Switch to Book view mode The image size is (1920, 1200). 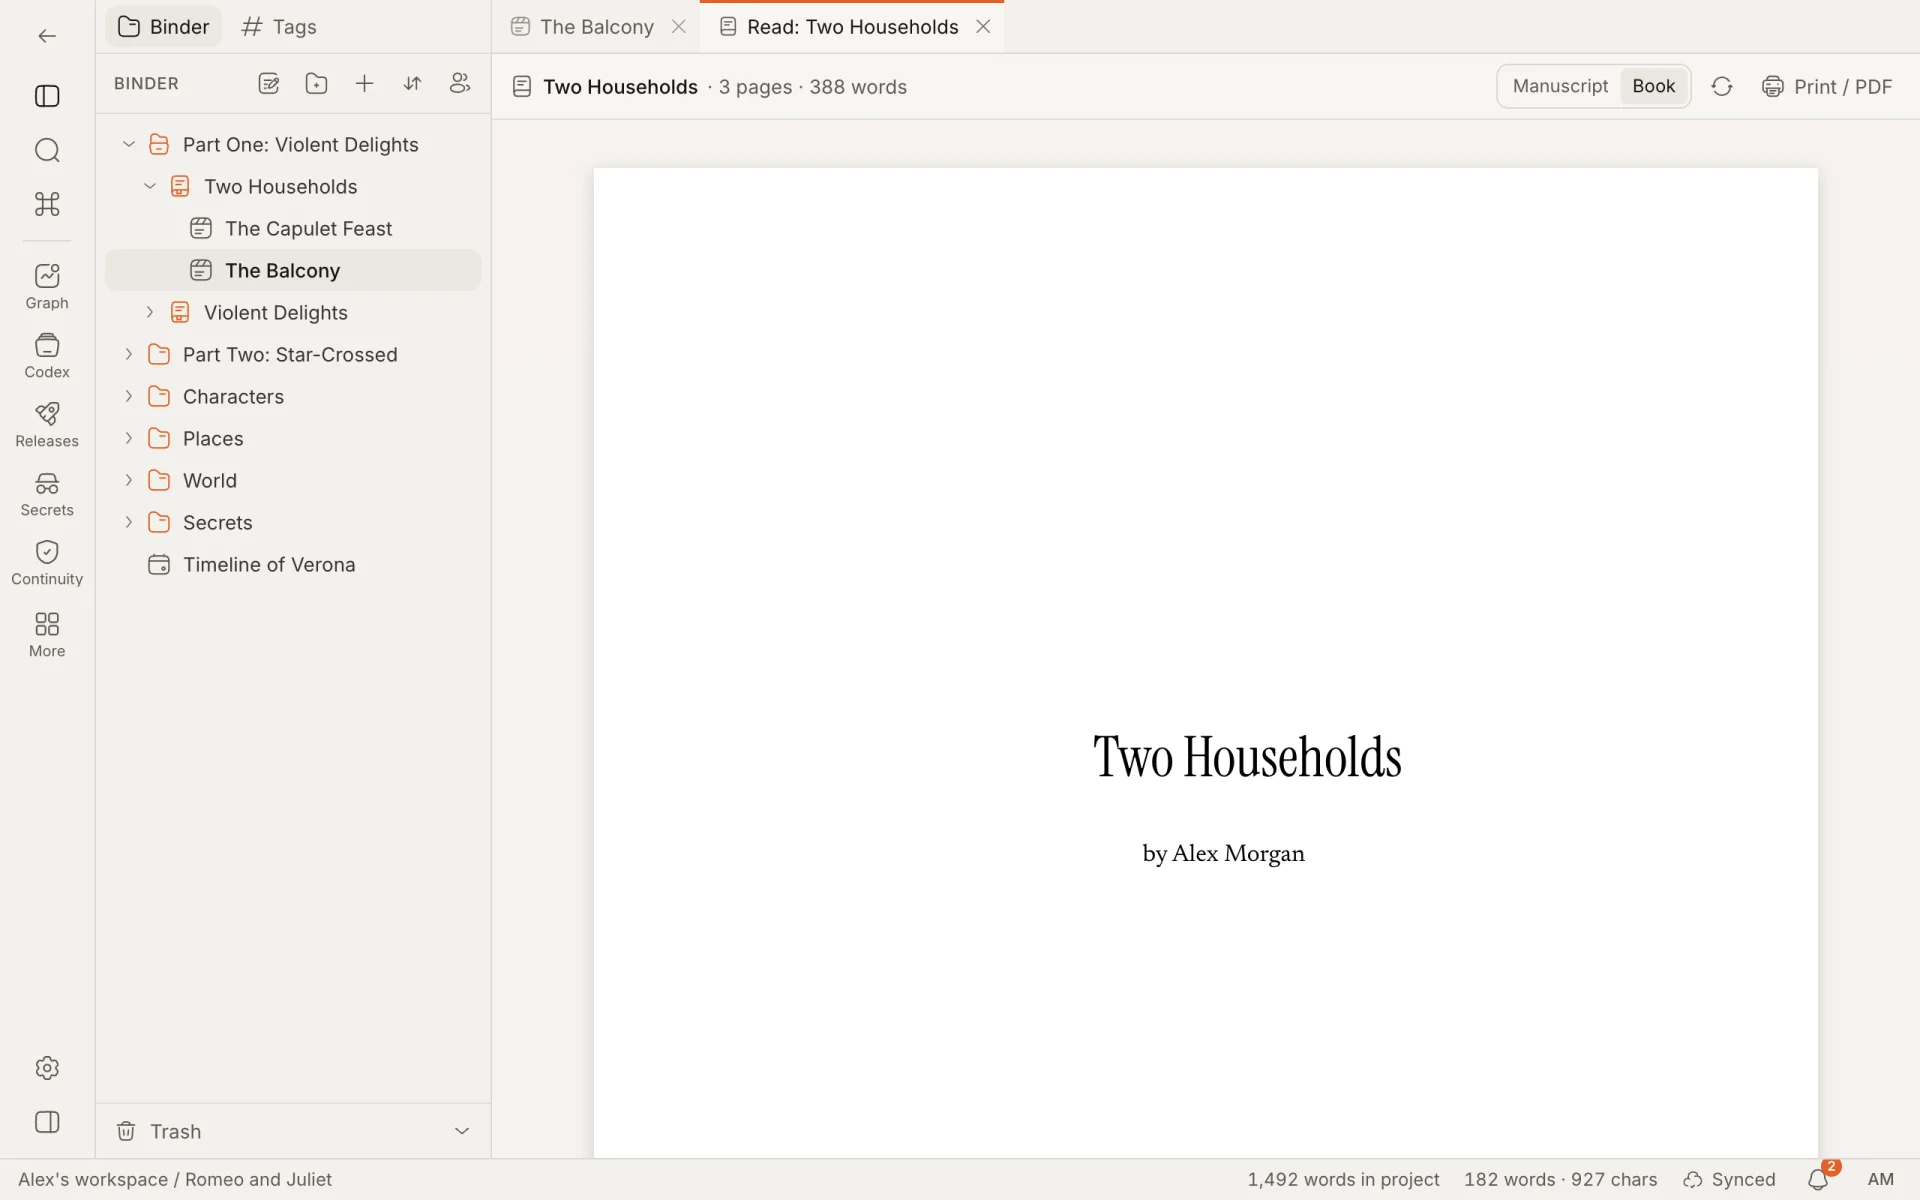click(1653, 86)
